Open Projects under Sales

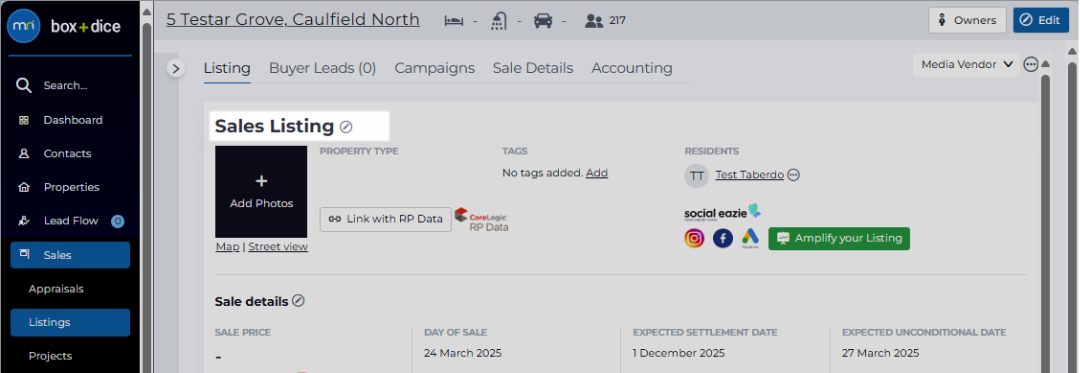pyautogui.click(x=50, y=356)
